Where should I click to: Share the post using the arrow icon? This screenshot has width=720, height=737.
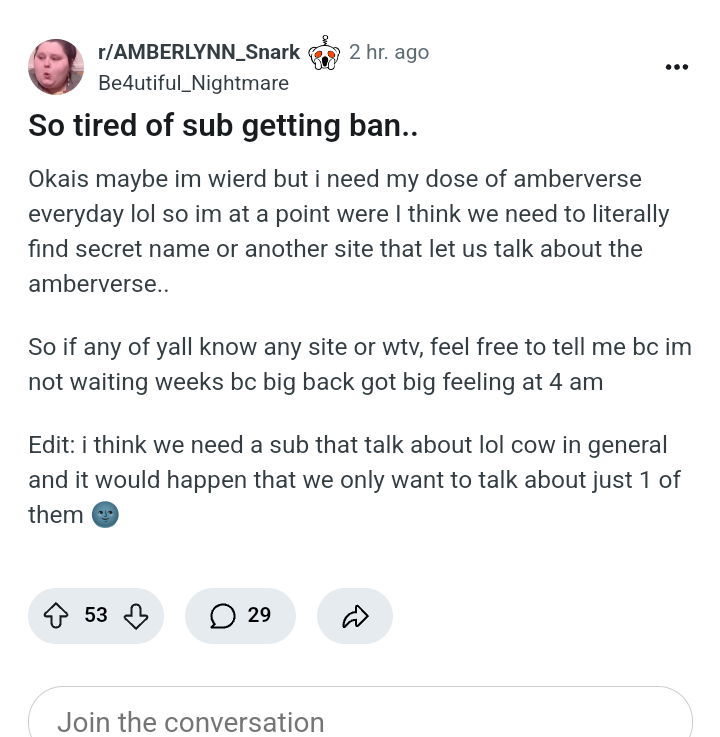(355, 616)
